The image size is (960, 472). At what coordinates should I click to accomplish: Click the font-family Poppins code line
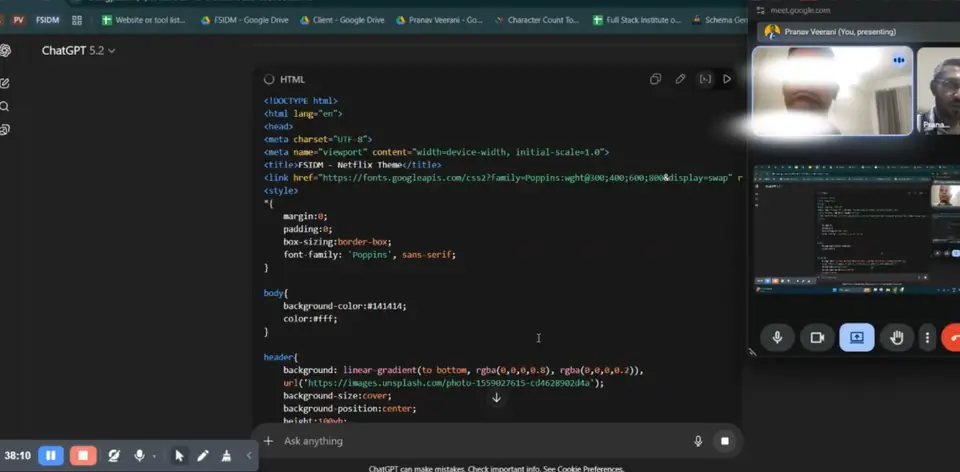(x=369, y=254)
